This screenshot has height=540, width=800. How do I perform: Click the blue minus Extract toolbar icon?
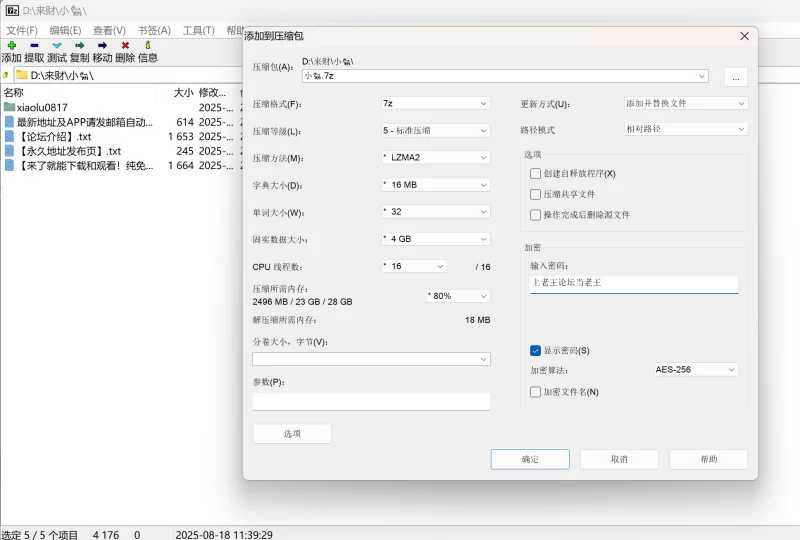coord(34,45)
